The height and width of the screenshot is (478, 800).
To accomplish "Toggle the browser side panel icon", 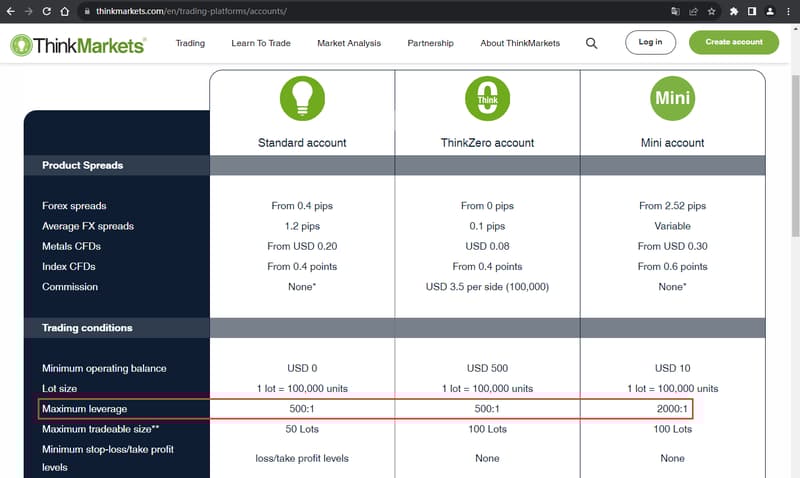I will (752, 11).
